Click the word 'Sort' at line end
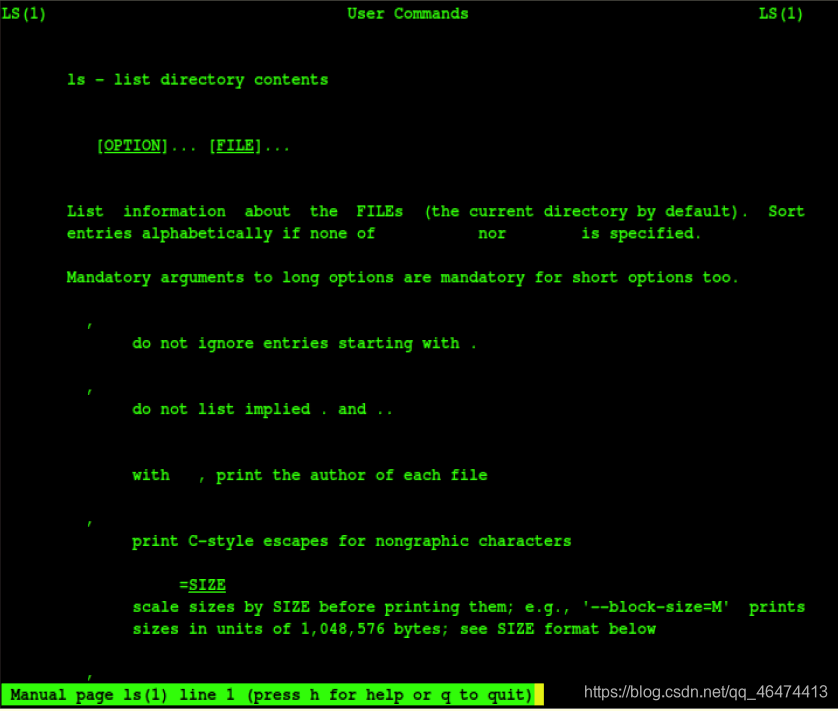838x711 pixels. coord(786,211)
